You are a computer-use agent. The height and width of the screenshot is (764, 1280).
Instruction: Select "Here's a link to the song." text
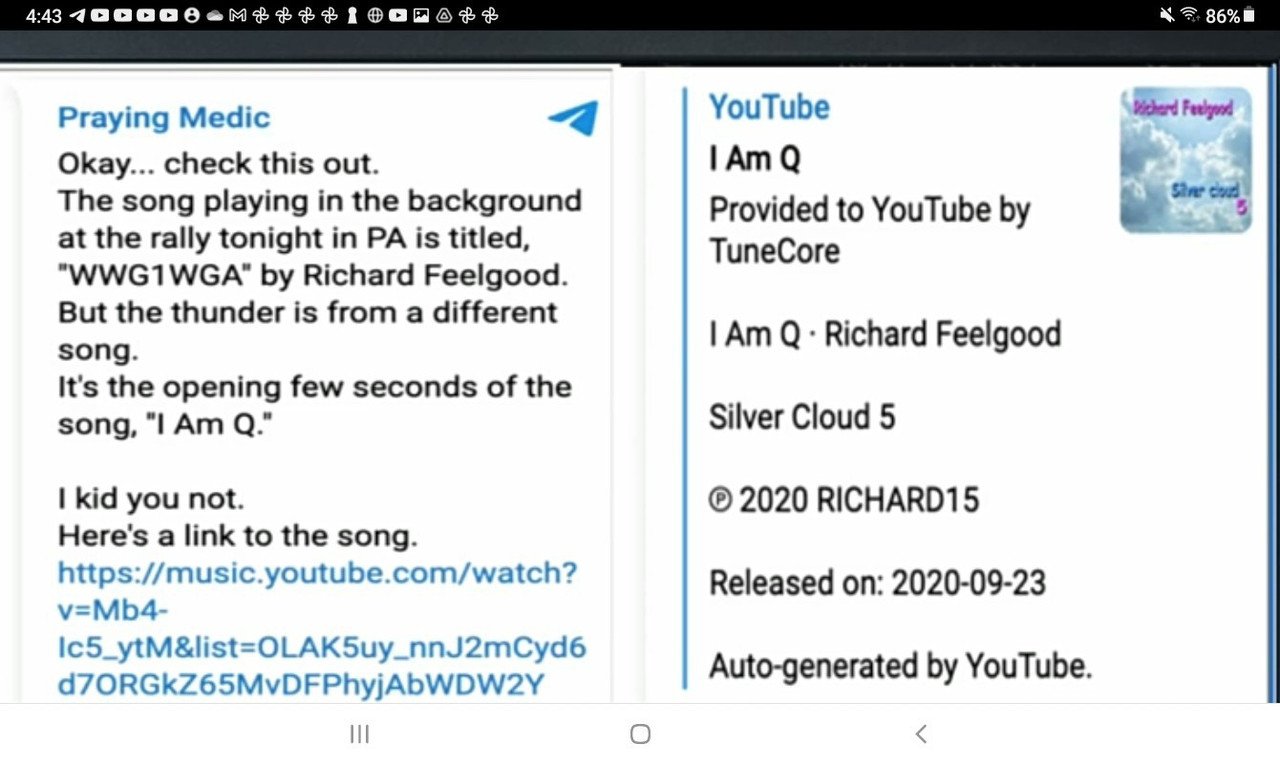coord(237,536)
